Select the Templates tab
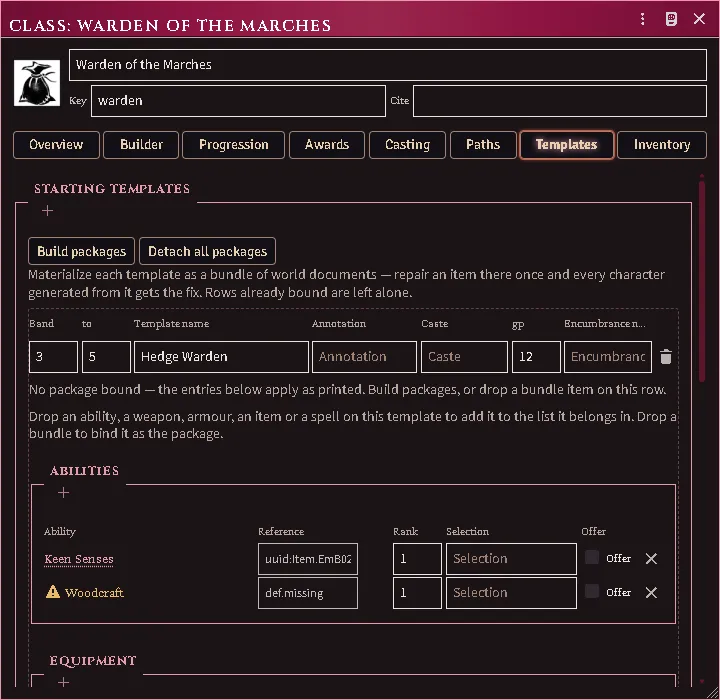Viewport: 720px width, 700px height. click(566, 145)
